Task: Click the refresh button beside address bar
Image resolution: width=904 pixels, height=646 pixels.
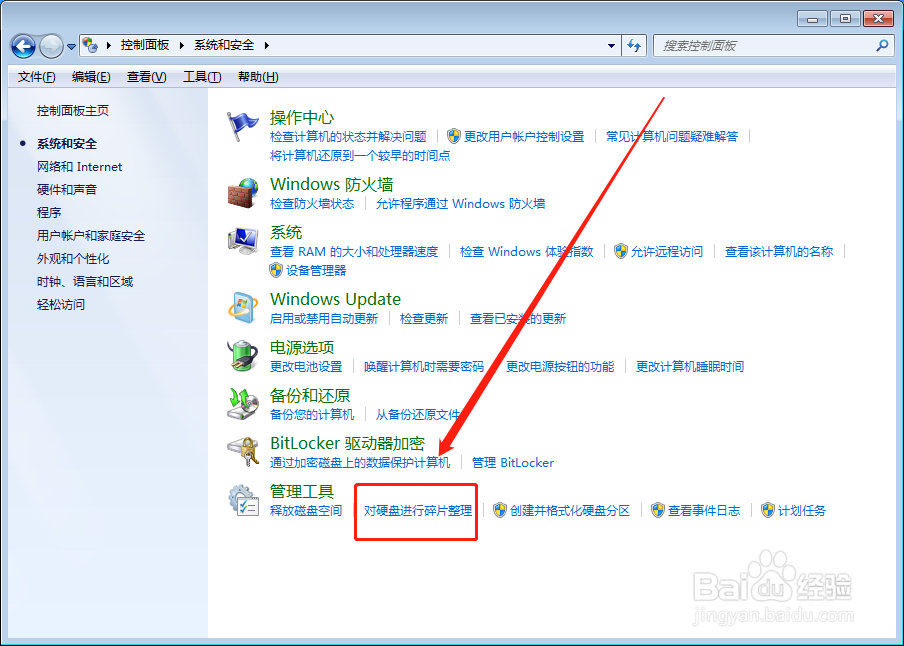Action: (x=634, y=46)
